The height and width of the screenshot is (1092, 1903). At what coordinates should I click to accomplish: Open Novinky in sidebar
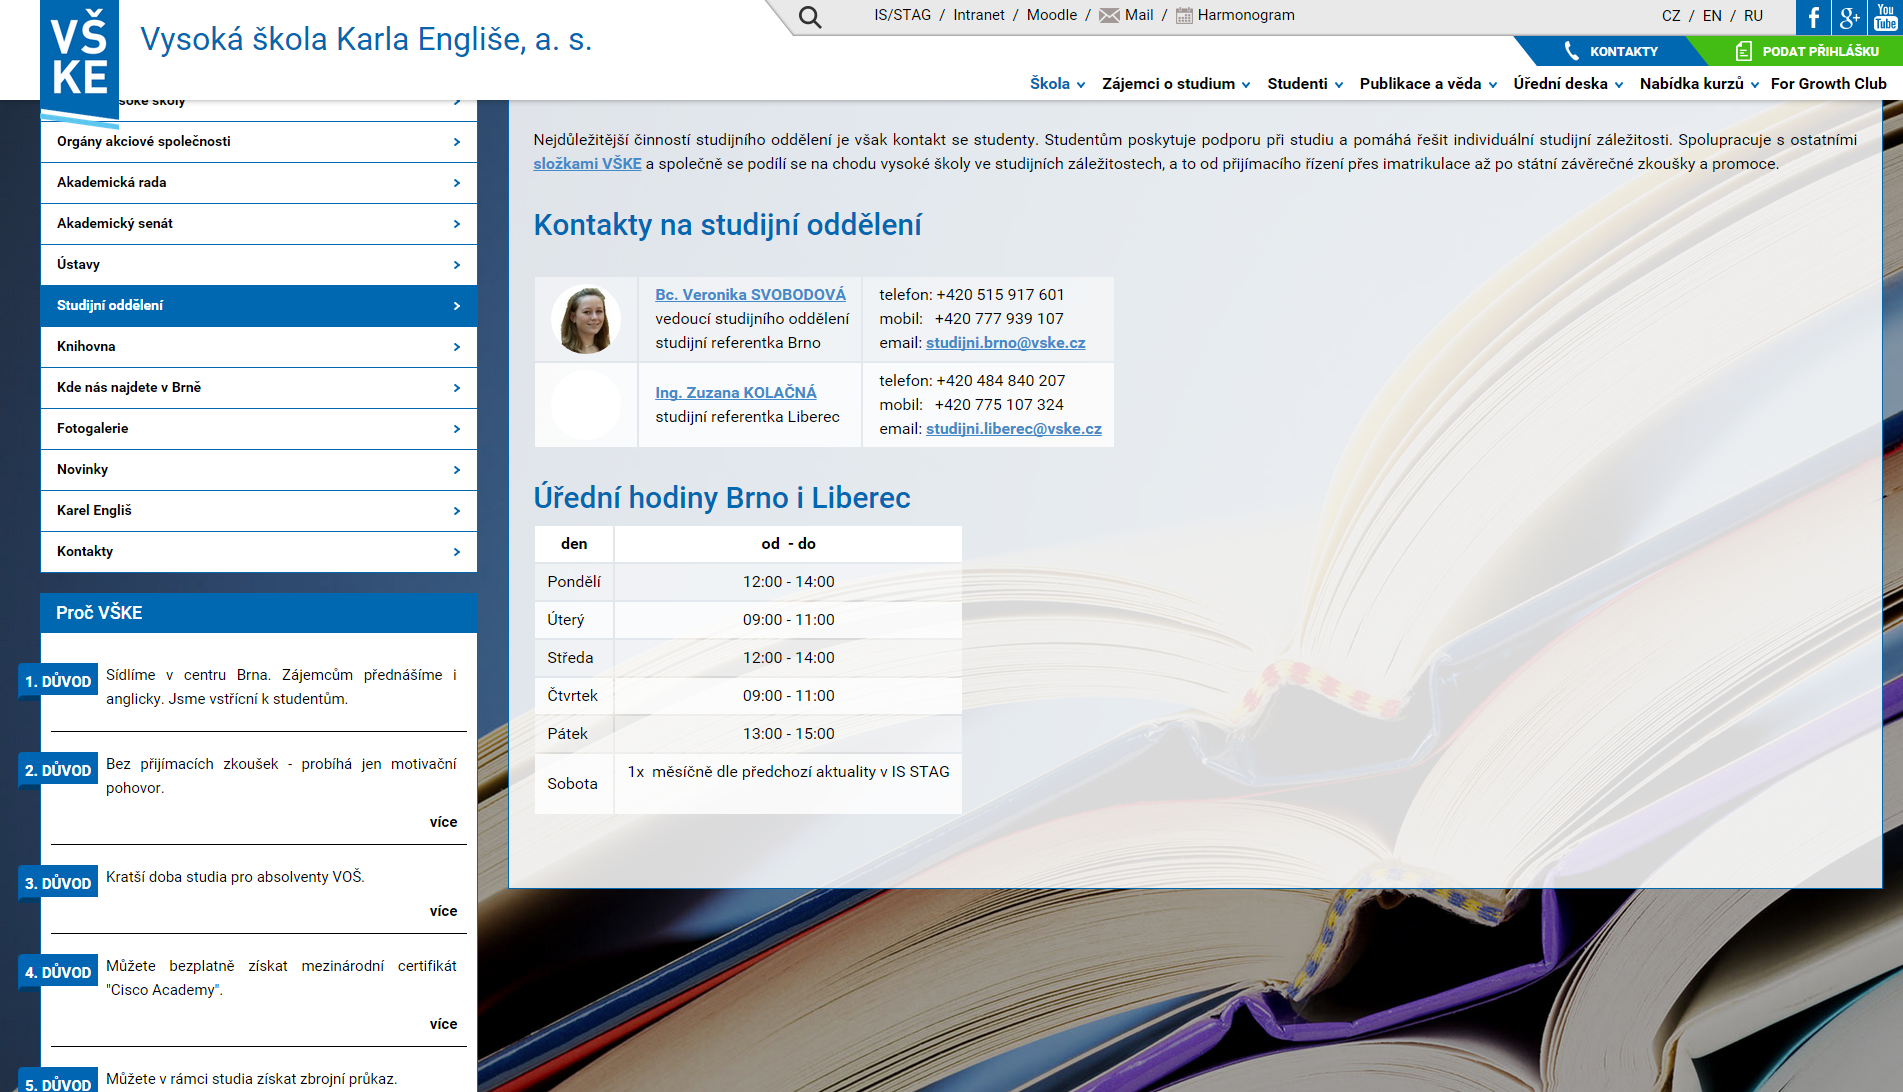click(258, 470)
